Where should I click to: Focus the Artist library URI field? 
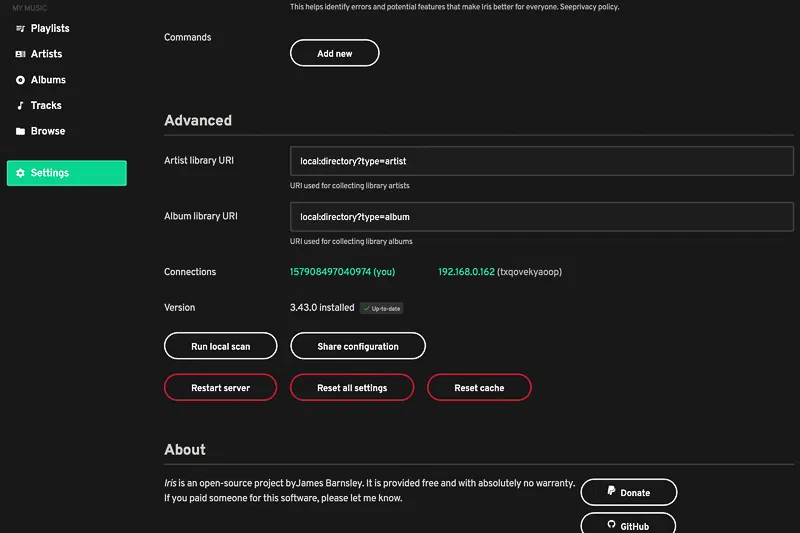(x=541, y=161)
